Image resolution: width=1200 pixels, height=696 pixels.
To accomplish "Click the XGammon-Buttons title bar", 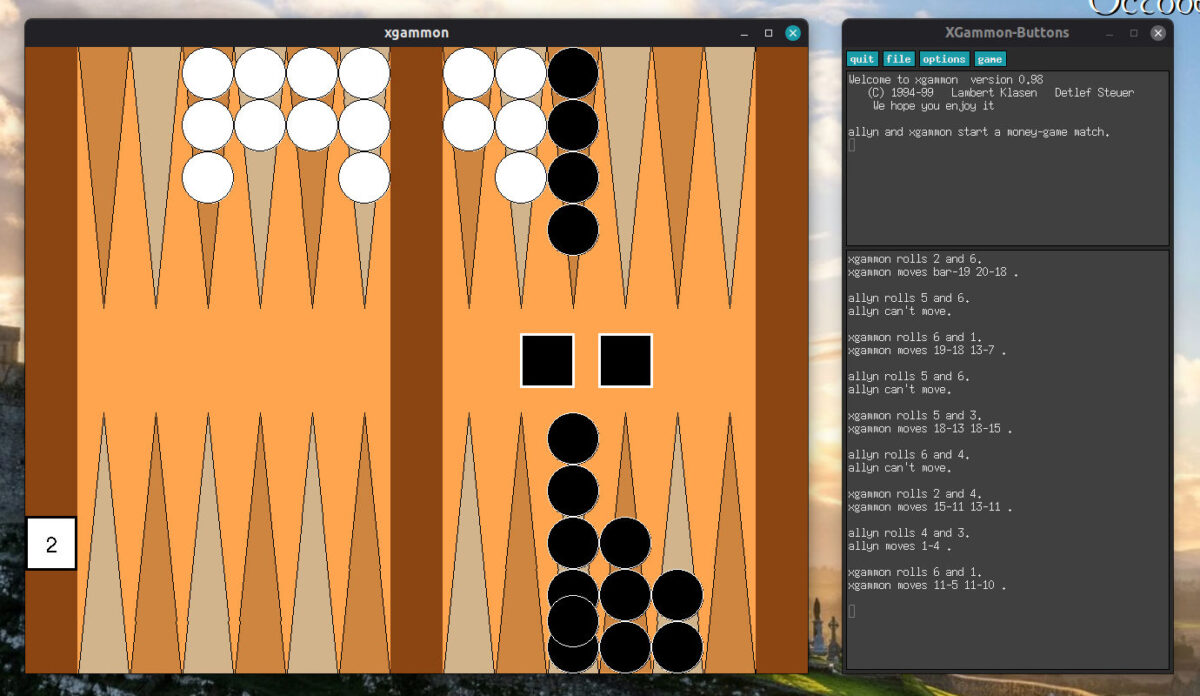I will point(1007,32).
